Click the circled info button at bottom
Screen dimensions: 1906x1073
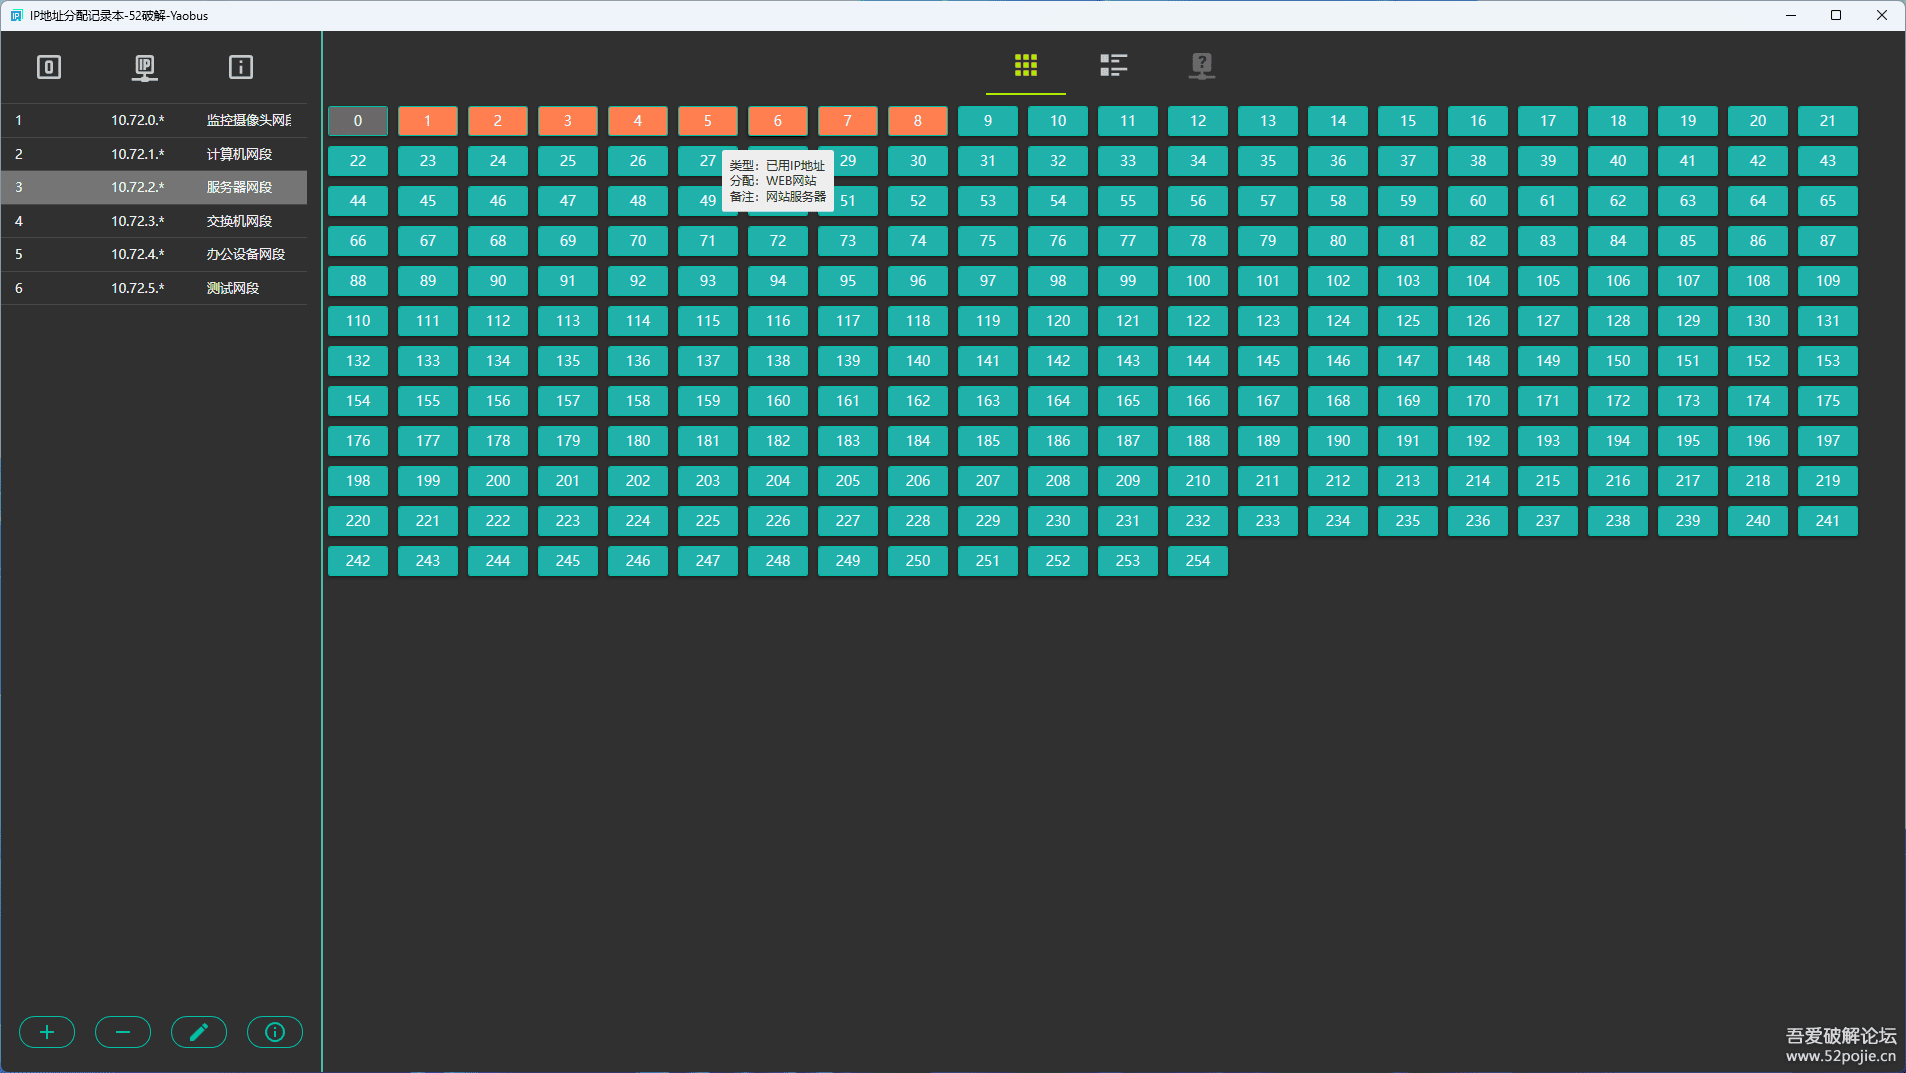coord(275,1032)
